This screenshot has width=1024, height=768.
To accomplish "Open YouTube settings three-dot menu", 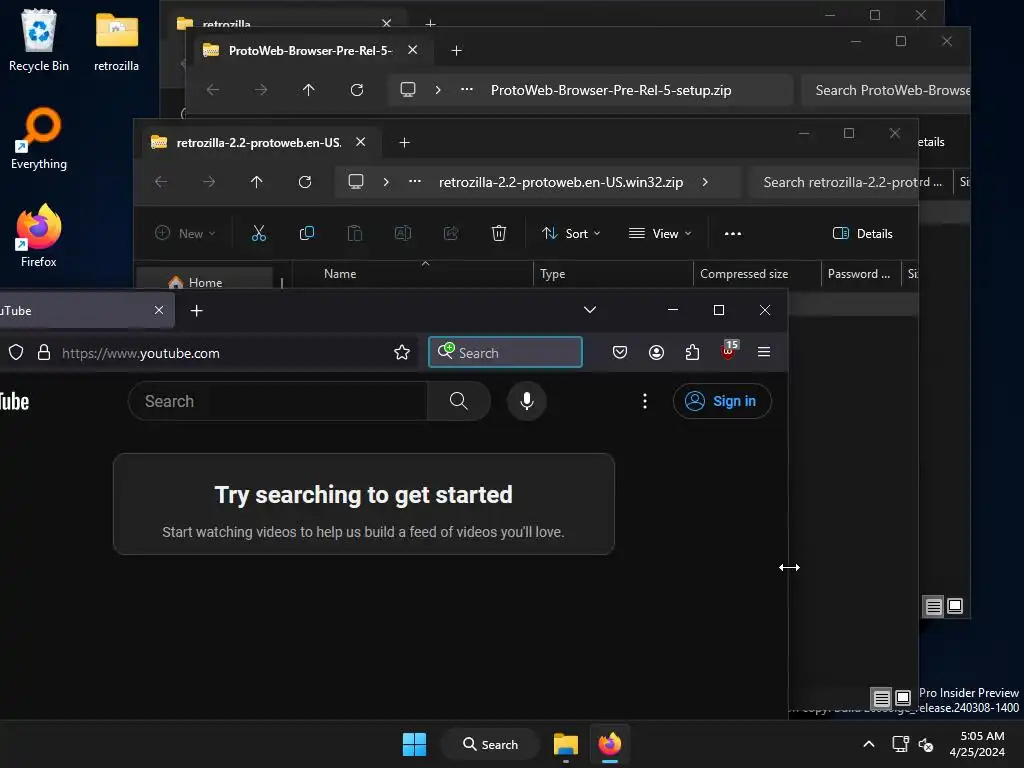I will click(645, 401).
